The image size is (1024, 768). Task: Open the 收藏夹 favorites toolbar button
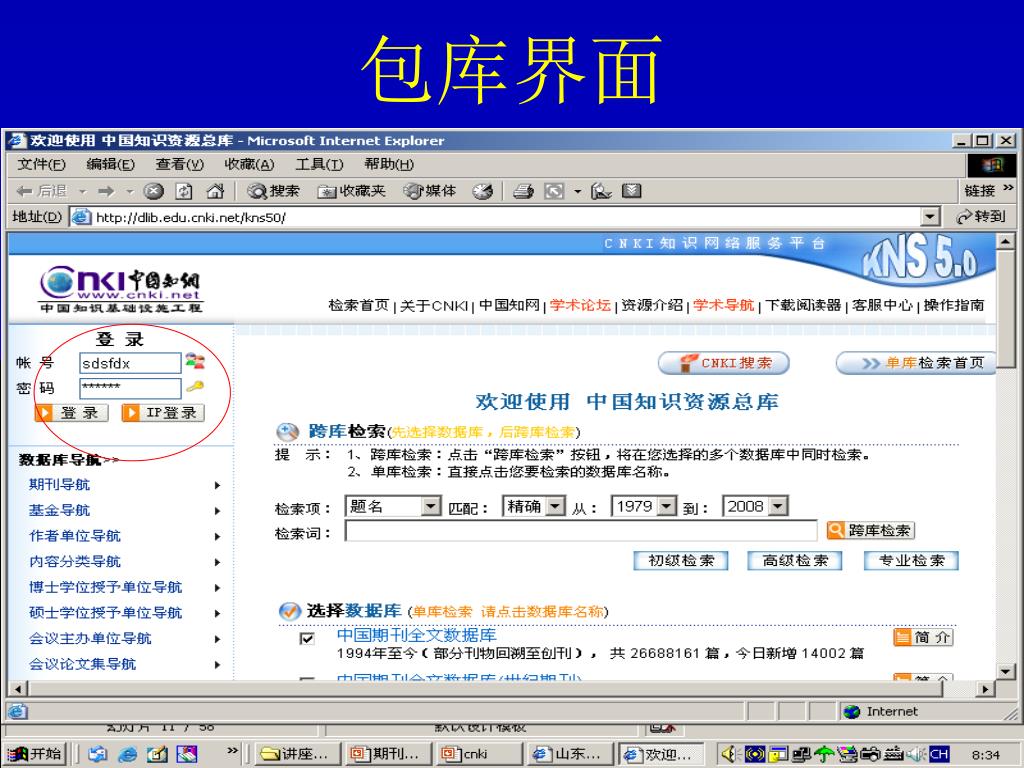point(351,191)
